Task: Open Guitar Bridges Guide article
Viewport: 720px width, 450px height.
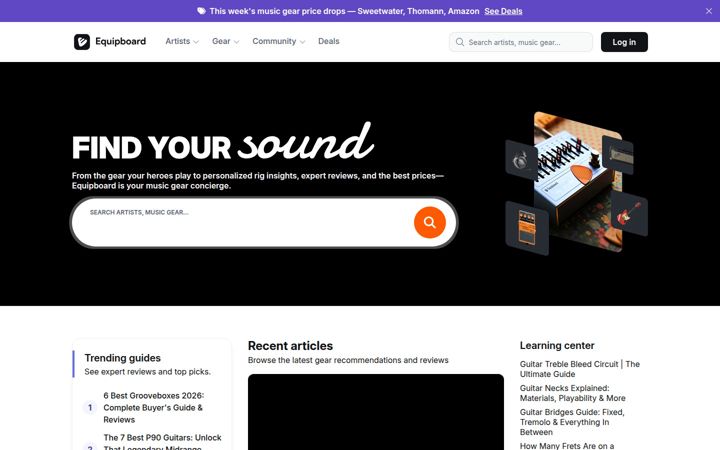Action: 572,422
